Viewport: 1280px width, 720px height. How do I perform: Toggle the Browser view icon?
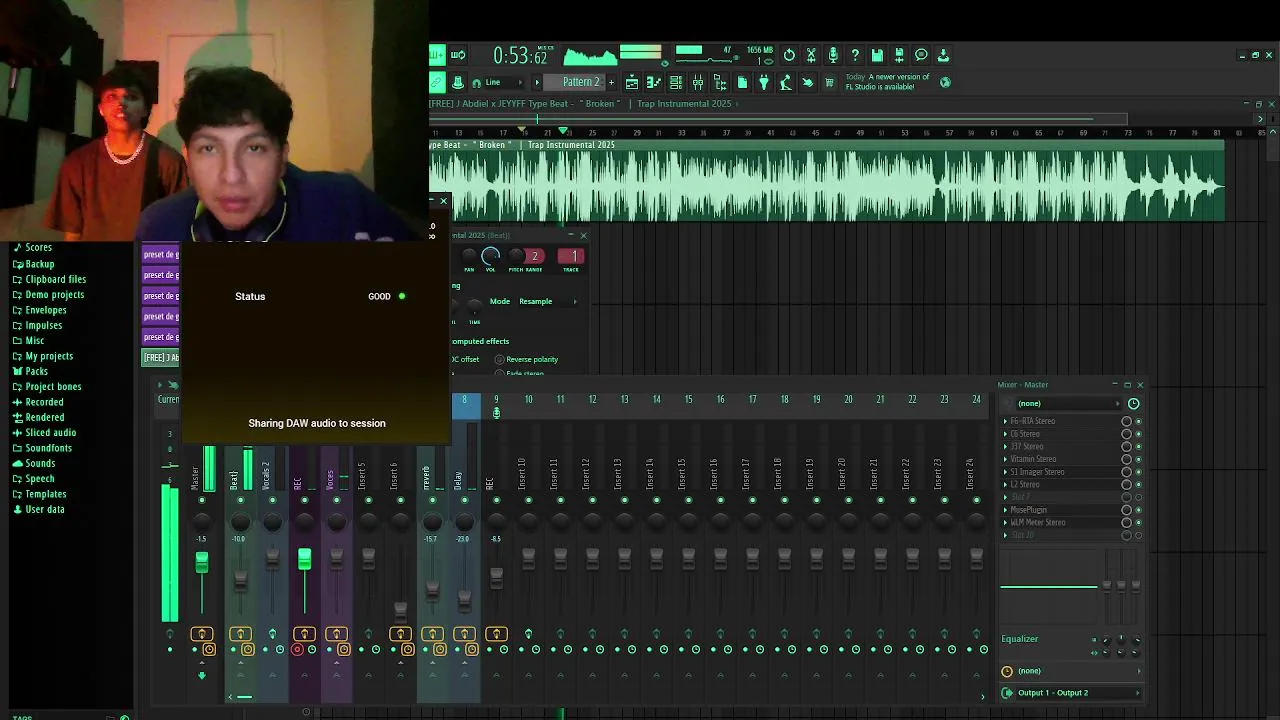pyautogui.click(x=720, y=82)
